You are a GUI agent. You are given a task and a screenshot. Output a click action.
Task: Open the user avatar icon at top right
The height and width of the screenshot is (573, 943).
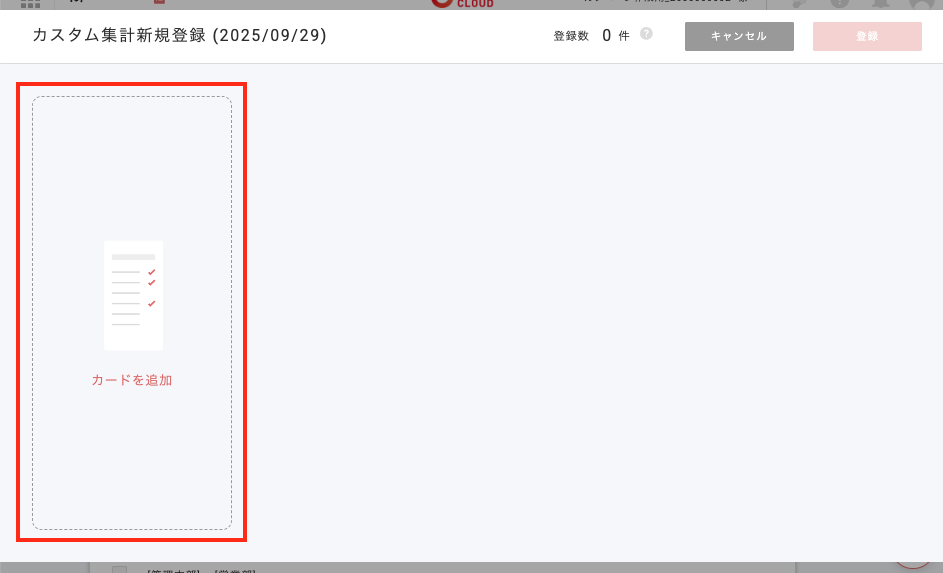tap(921, 4)
